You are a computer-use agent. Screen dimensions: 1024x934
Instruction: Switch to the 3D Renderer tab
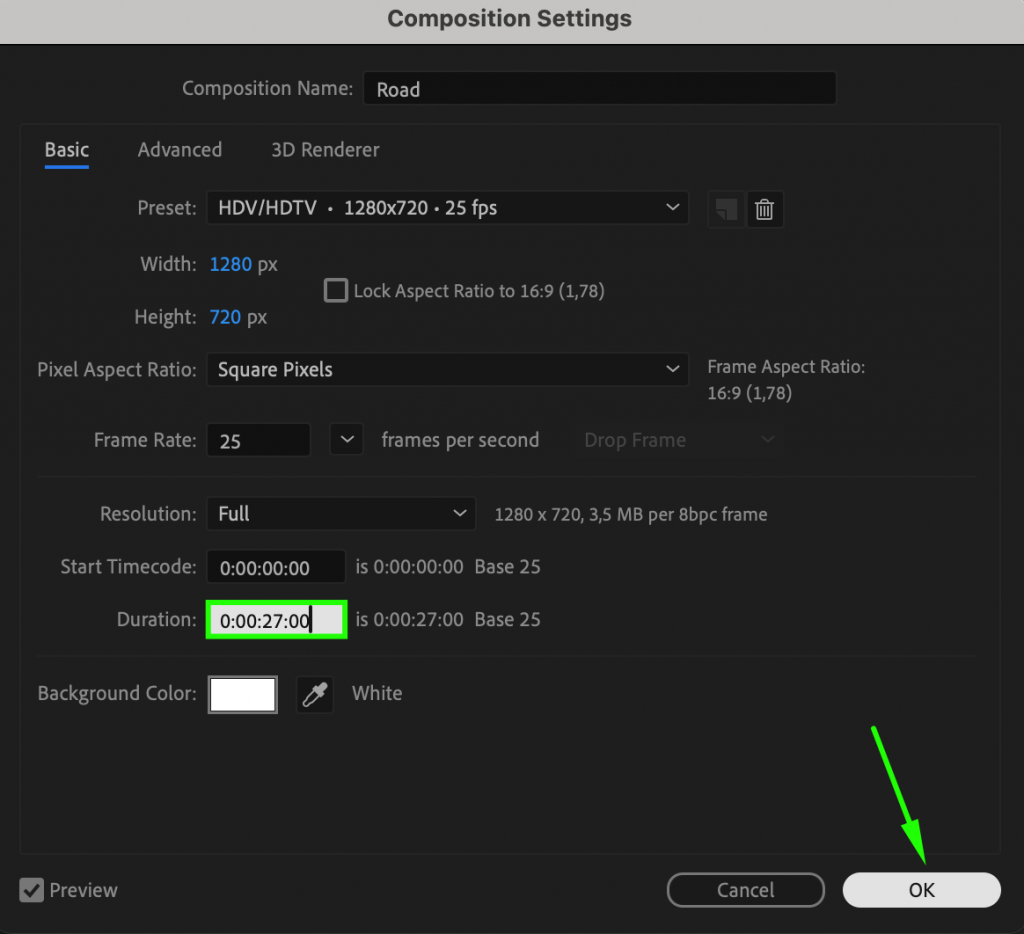325,150
